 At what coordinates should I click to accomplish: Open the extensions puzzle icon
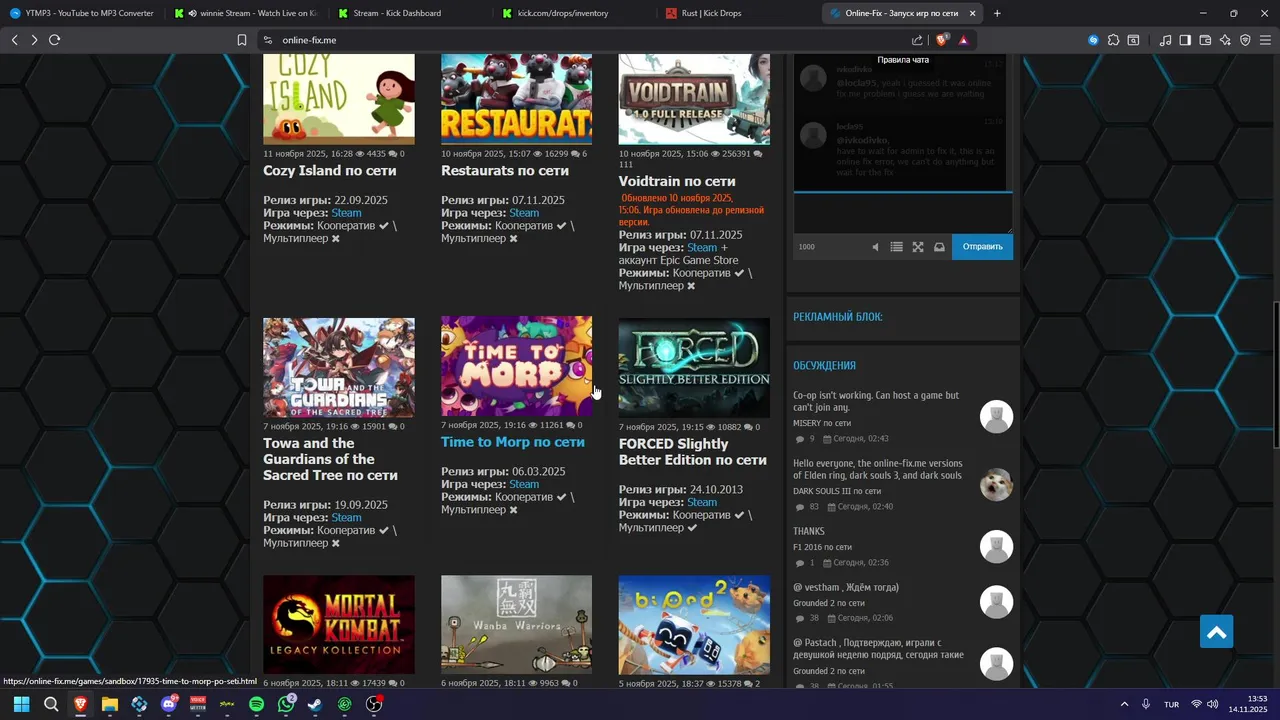click(1113, 40)
